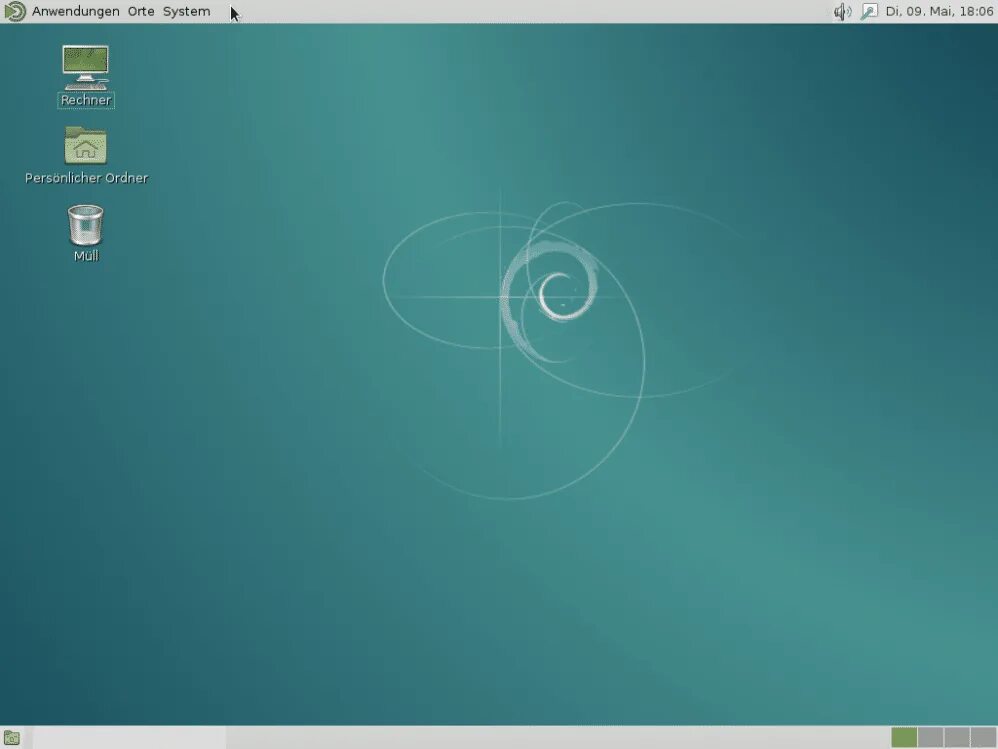Click the magnifier screenshot icon in the tray

click(x=868, y=12)
